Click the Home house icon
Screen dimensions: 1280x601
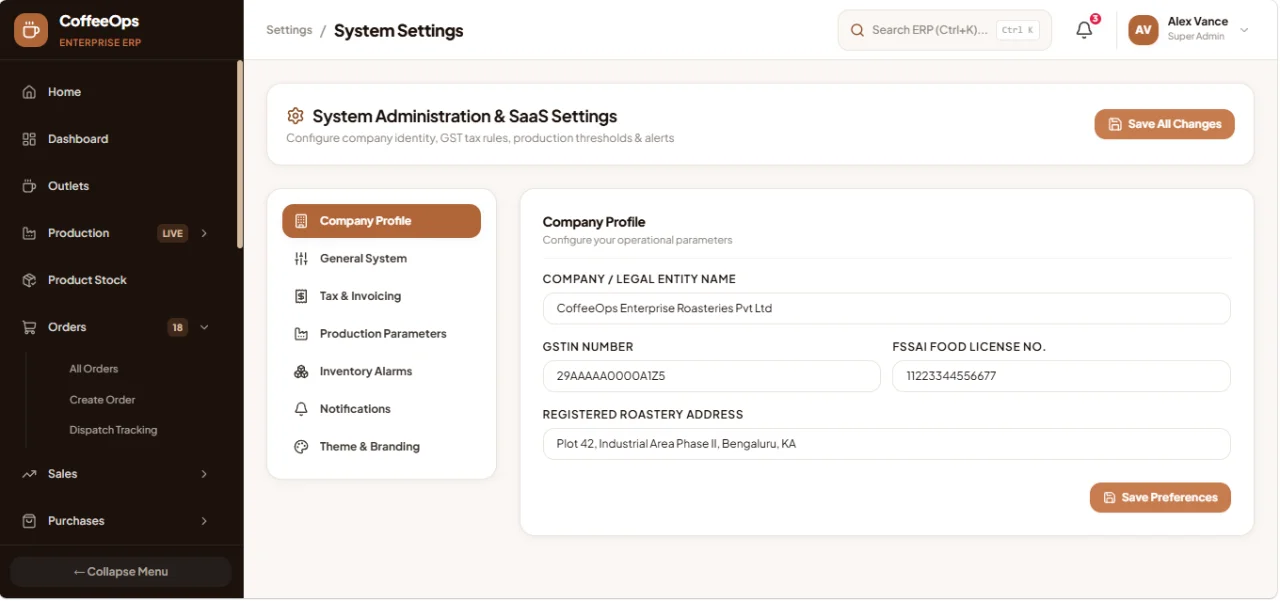click(x=29, y=92)
